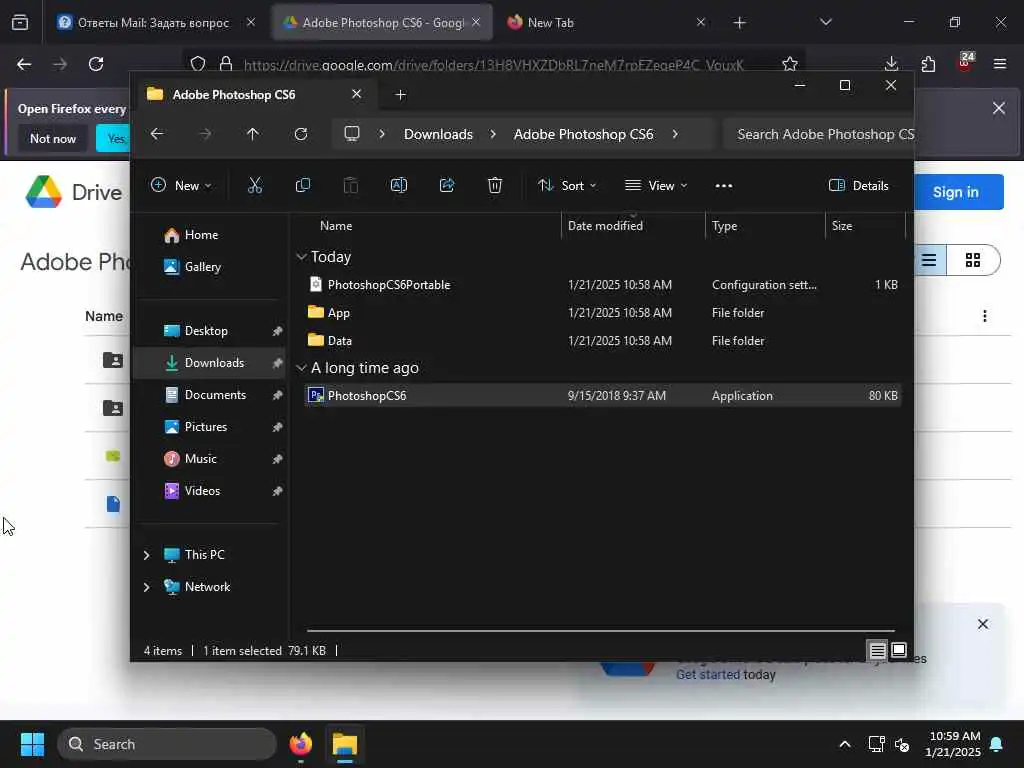Open Videos in the navigation pane
1024x768 pixels.
pos(202,491)
